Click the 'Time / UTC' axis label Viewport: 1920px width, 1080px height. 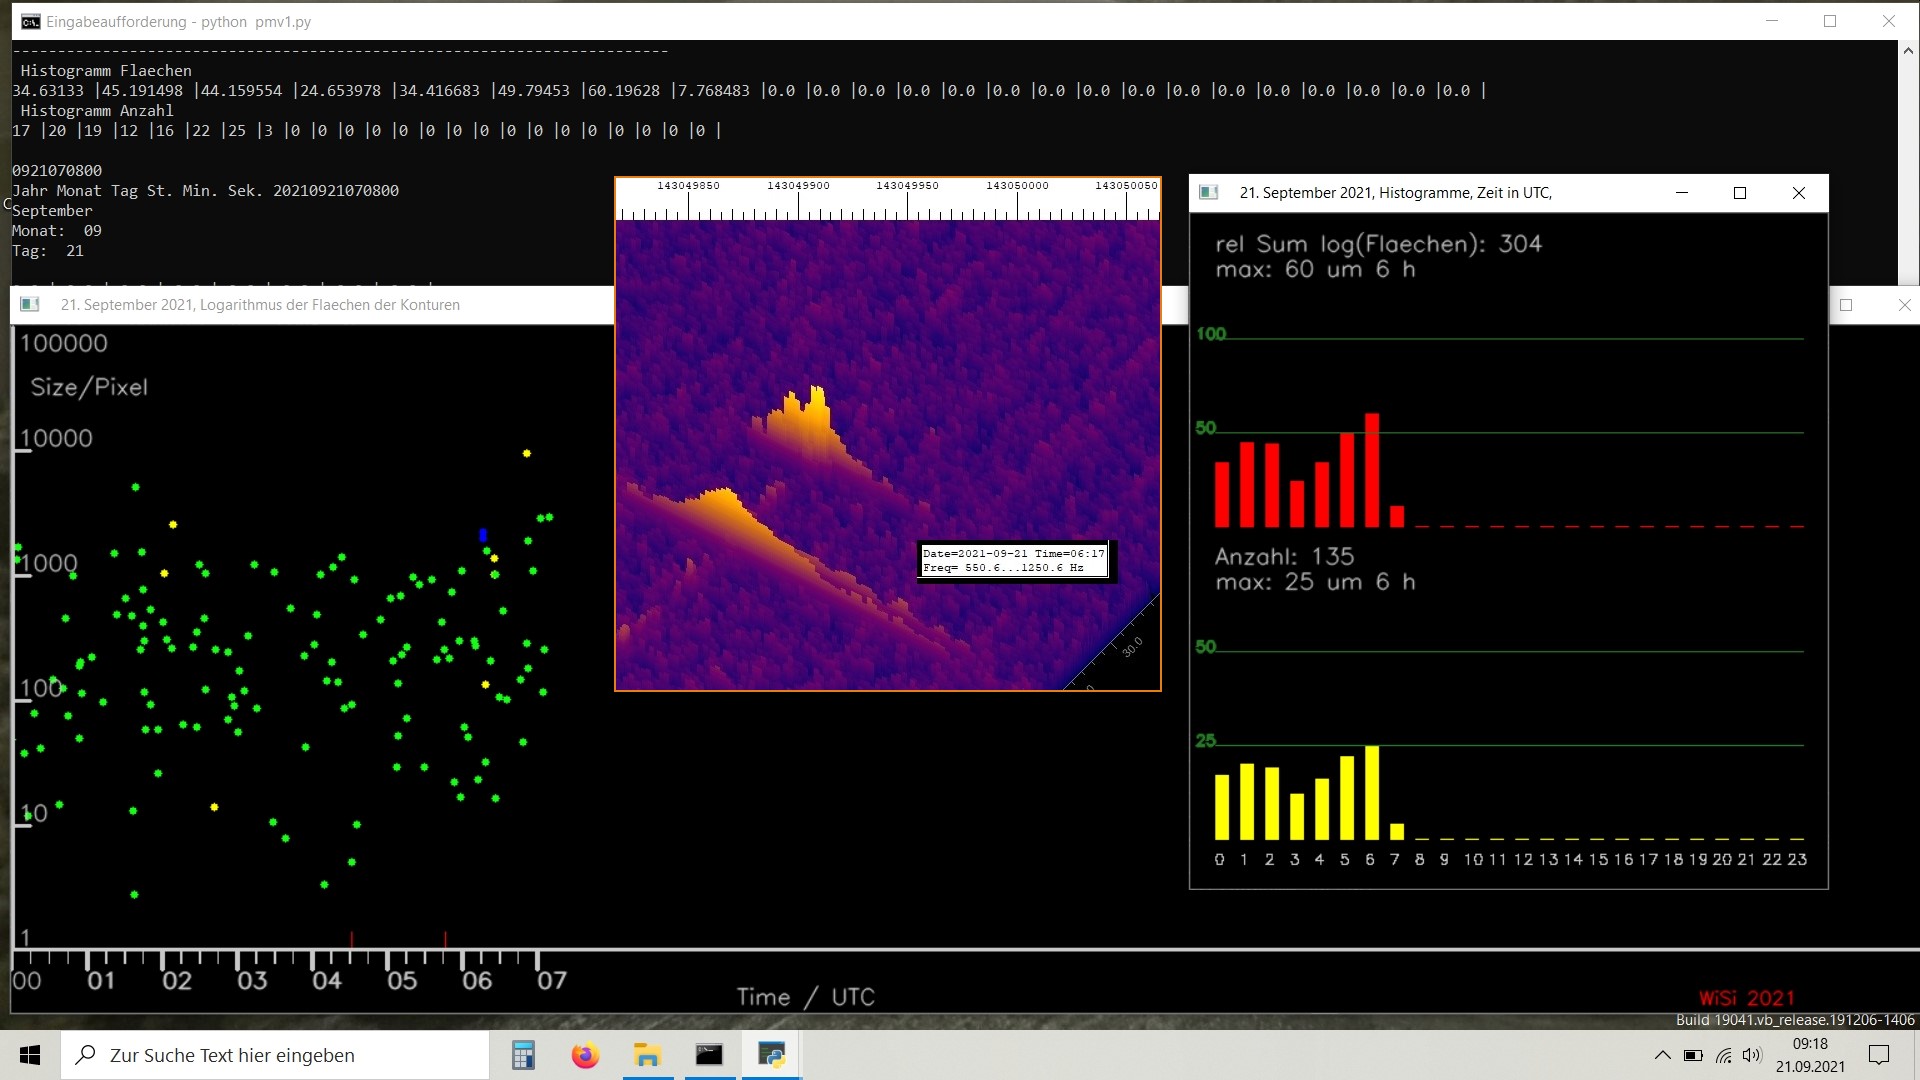806,997
